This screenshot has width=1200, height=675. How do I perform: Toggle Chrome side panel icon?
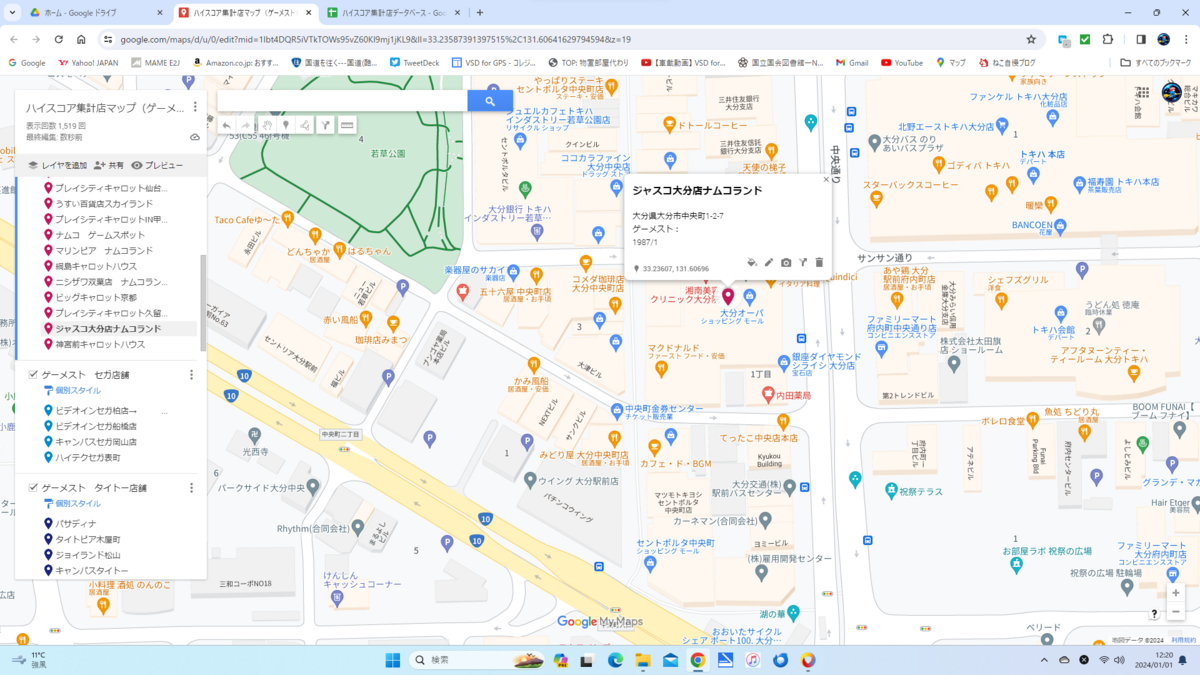(1141, 39)
